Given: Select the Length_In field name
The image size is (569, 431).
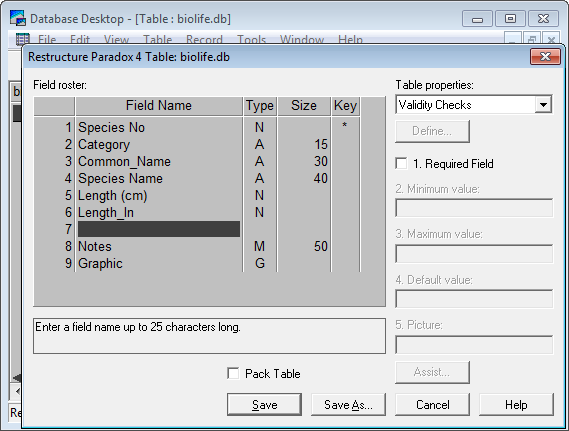Looking at the screenshot, I should pyautogui.click(x=106, y=212).
